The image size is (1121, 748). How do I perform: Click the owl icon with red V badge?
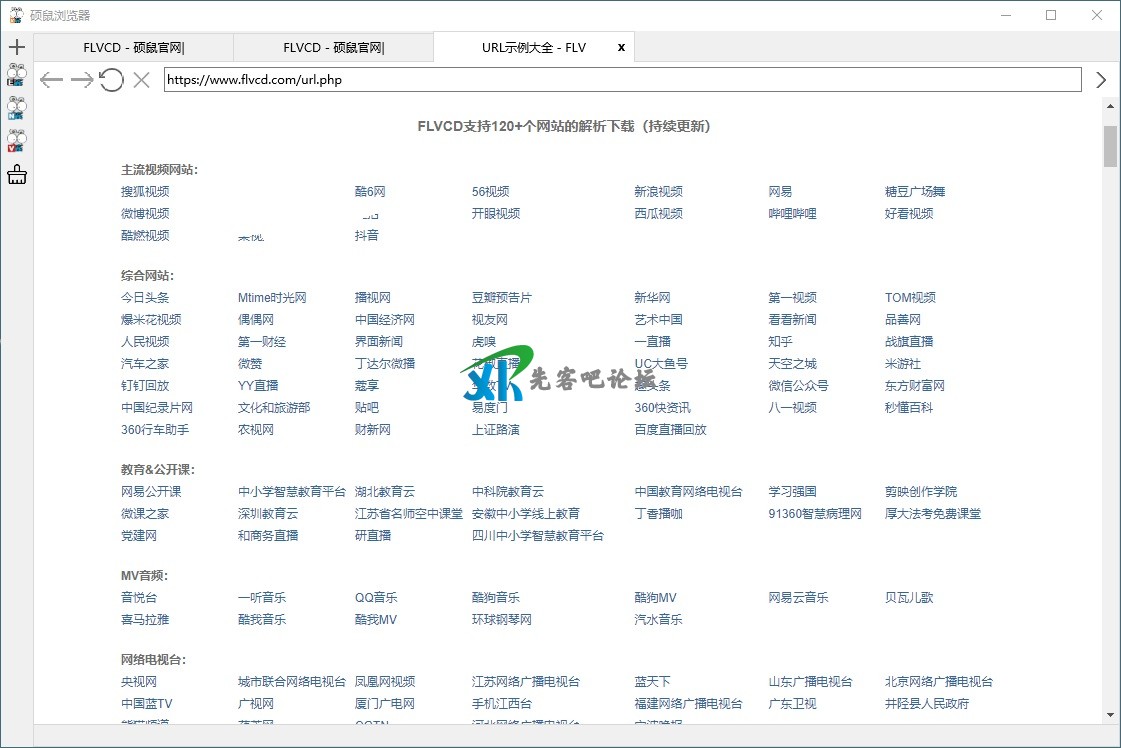tap(16, 141)
